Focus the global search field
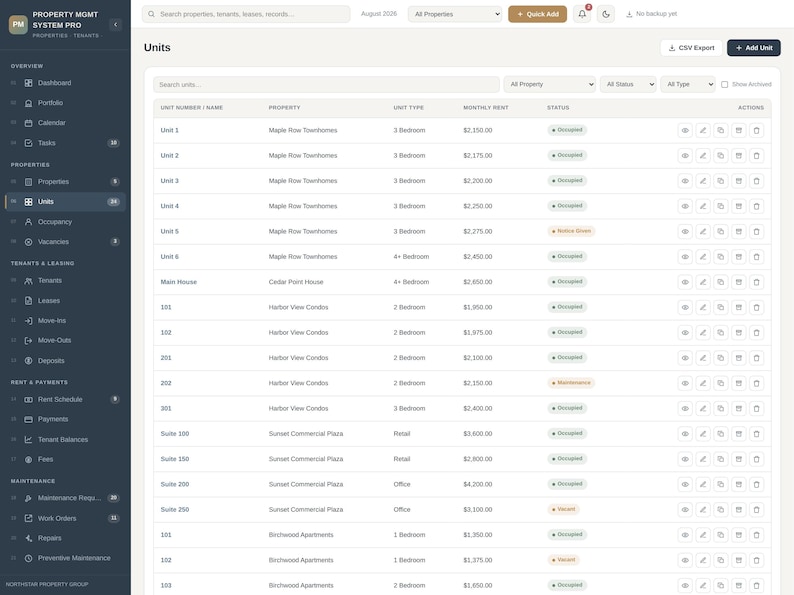794x595 pixels. click(x=246, y=14)
